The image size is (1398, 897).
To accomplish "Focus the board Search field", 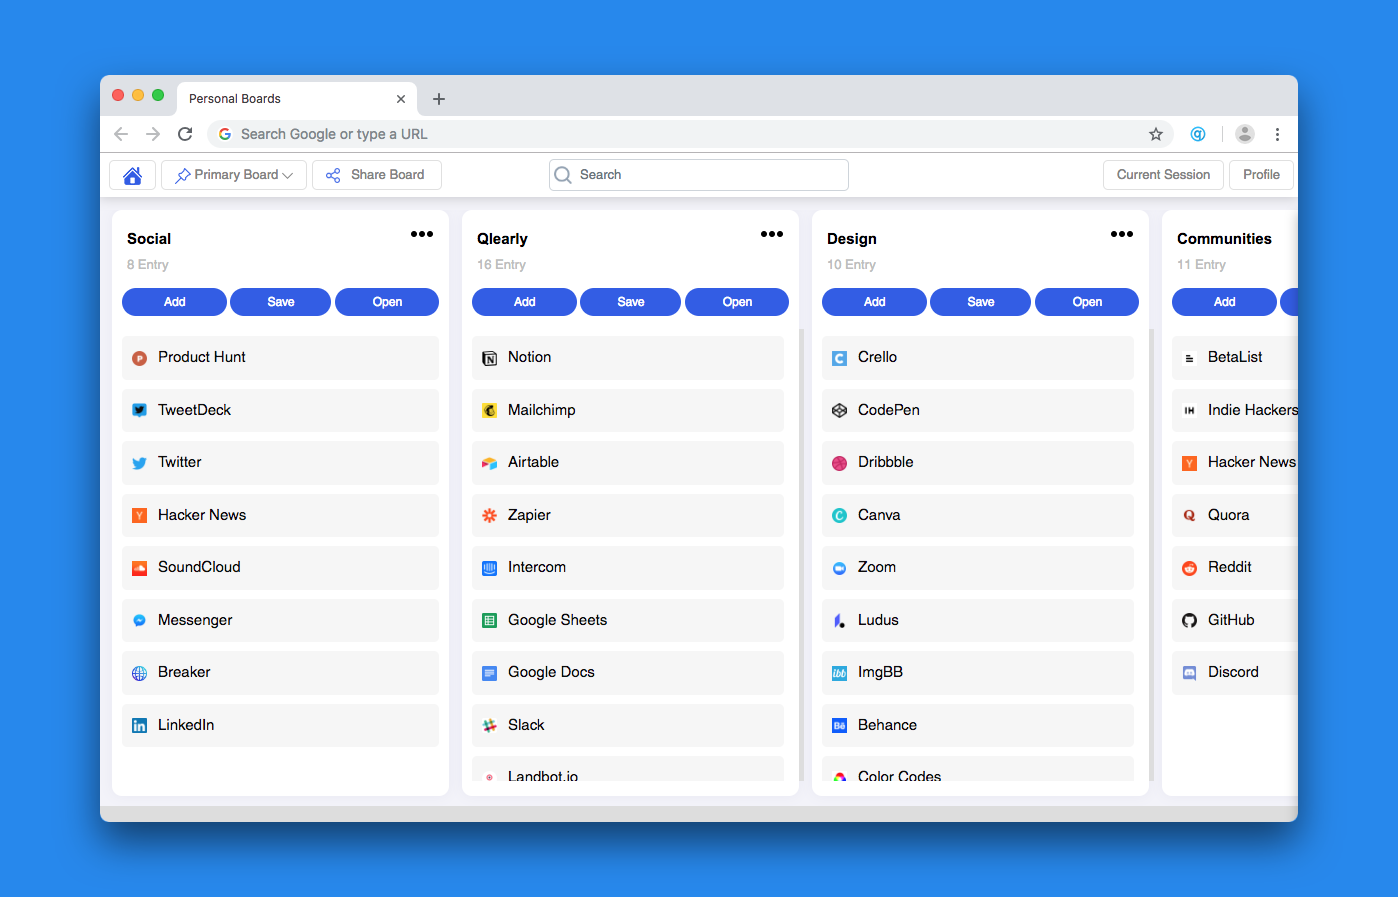I will 699,175.
